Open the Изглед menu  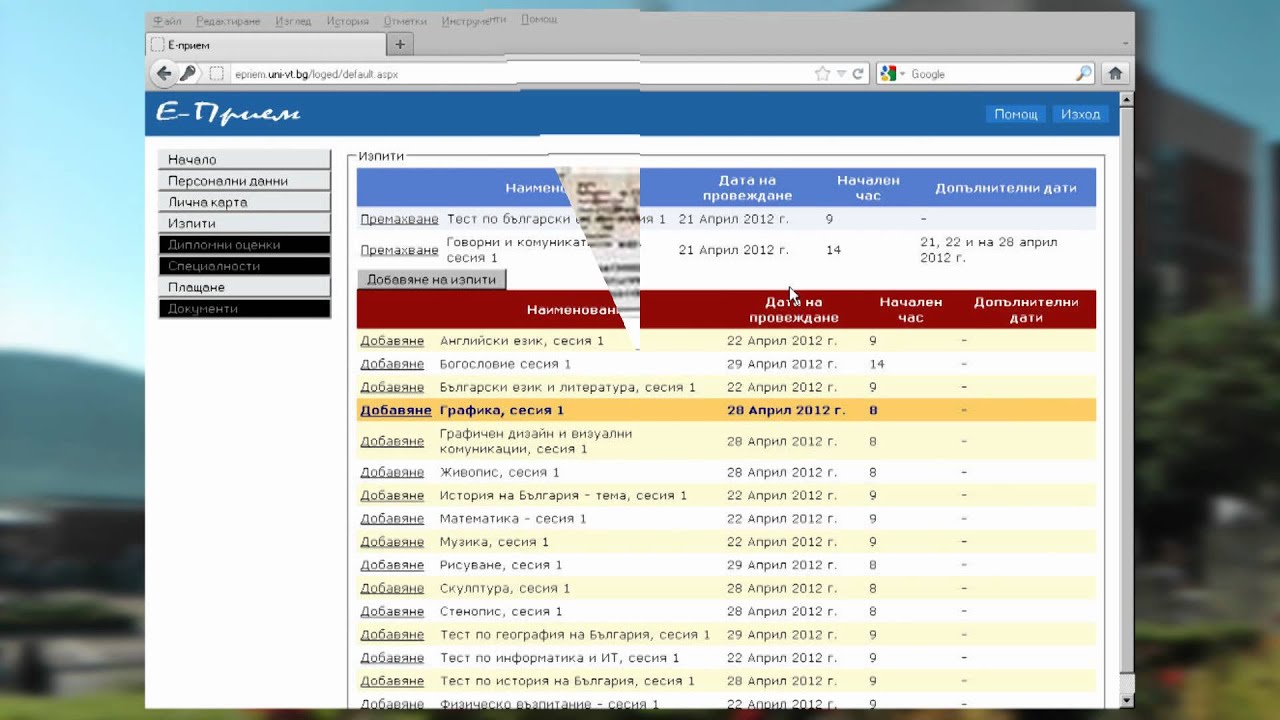(x=293, y=20)
